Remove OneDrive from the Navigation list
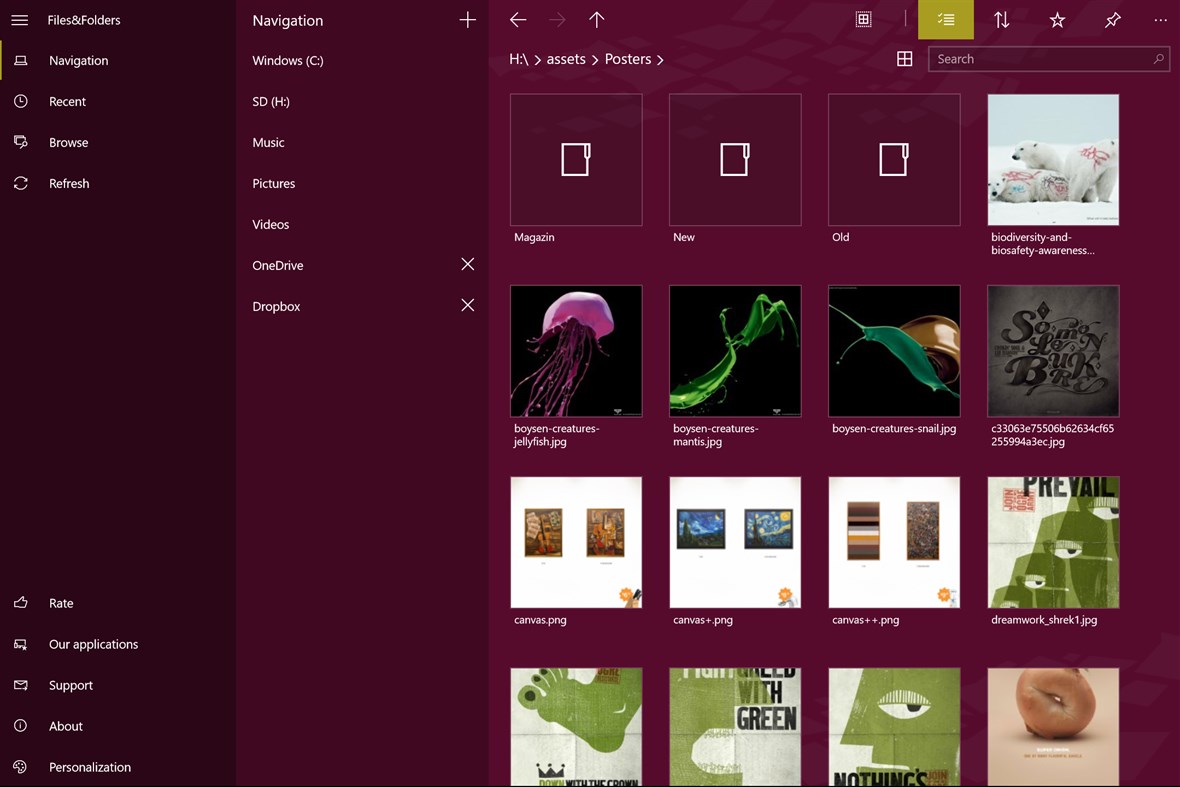The width and height of the screenshot is (1180, 787). click(467, 264)
